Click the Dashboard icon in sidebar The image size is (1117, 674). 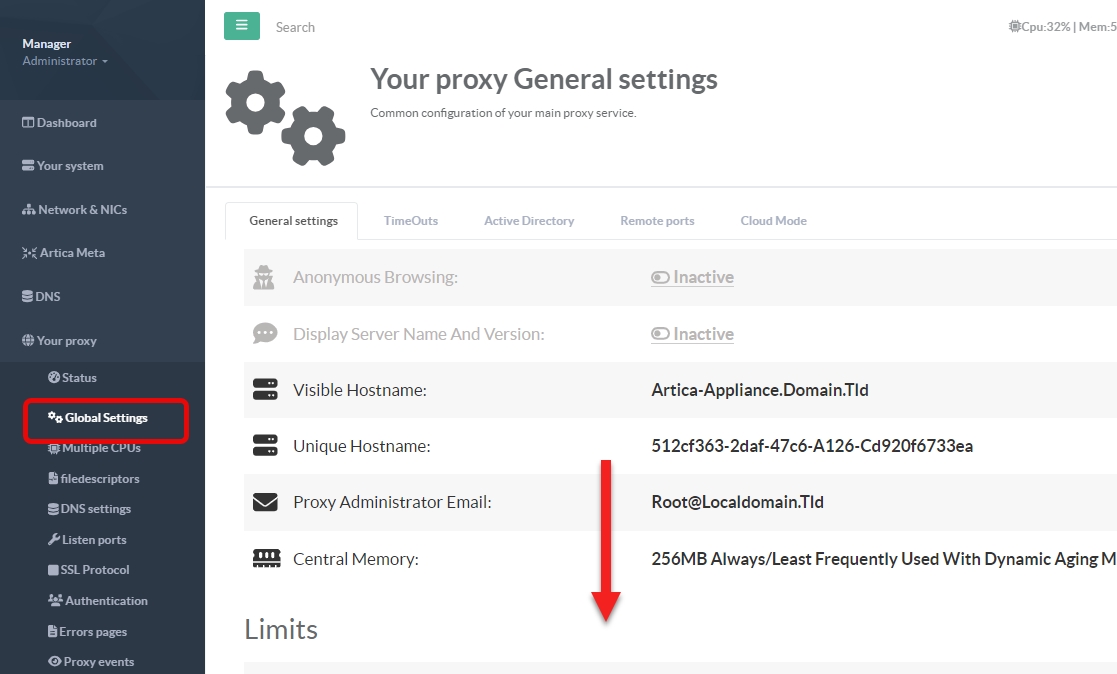[29, 123]
